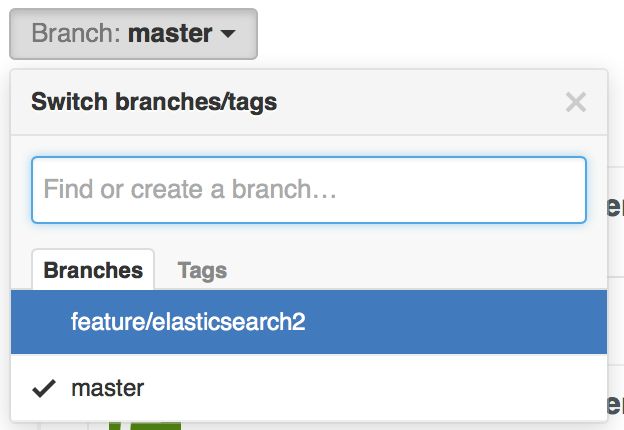Toggle the branch selector via down triangle
624x430 pixels.
[x=228, y=34]
